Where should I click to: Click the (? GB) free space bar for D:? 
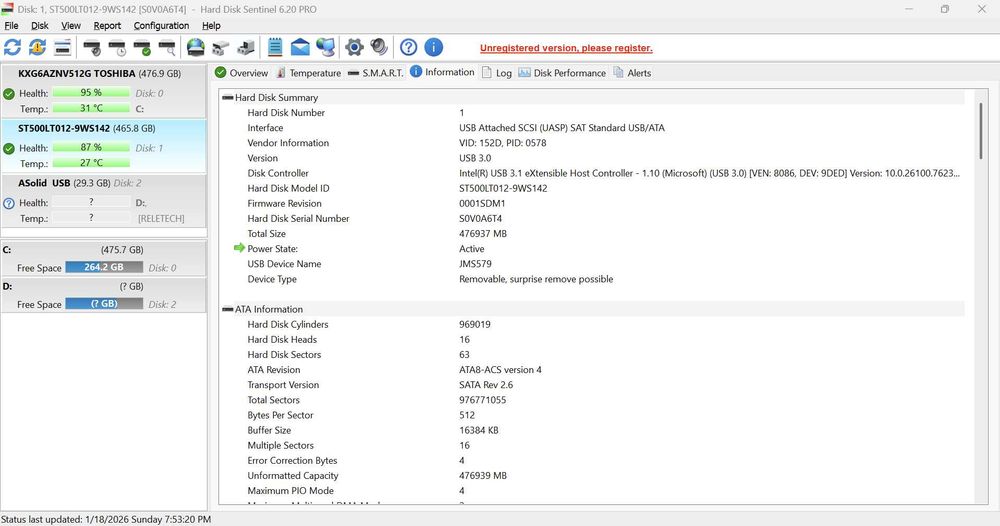[104, 303]
